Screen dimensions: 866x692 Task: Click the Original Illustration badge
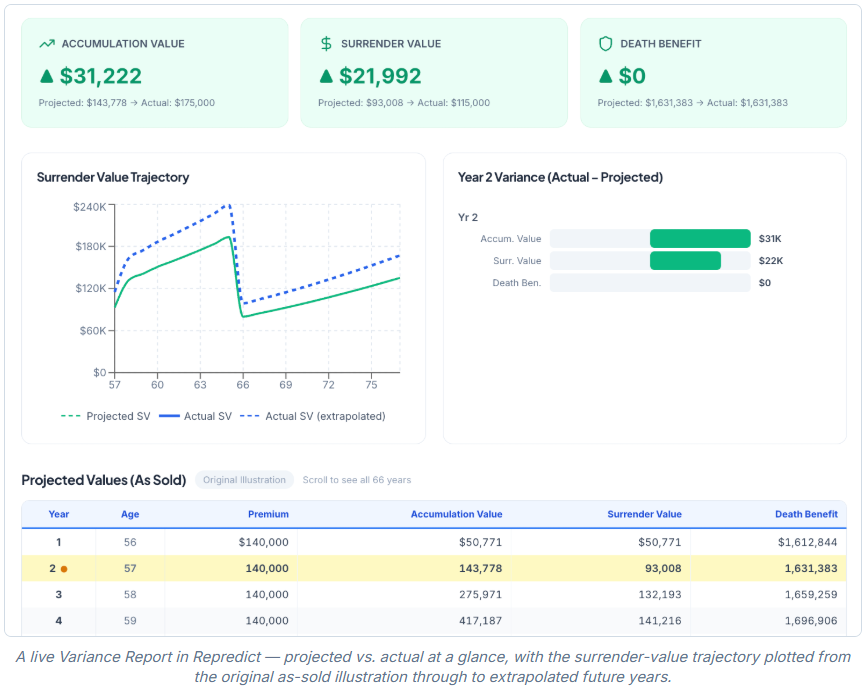pyautogui.click(x=244, y=480)
